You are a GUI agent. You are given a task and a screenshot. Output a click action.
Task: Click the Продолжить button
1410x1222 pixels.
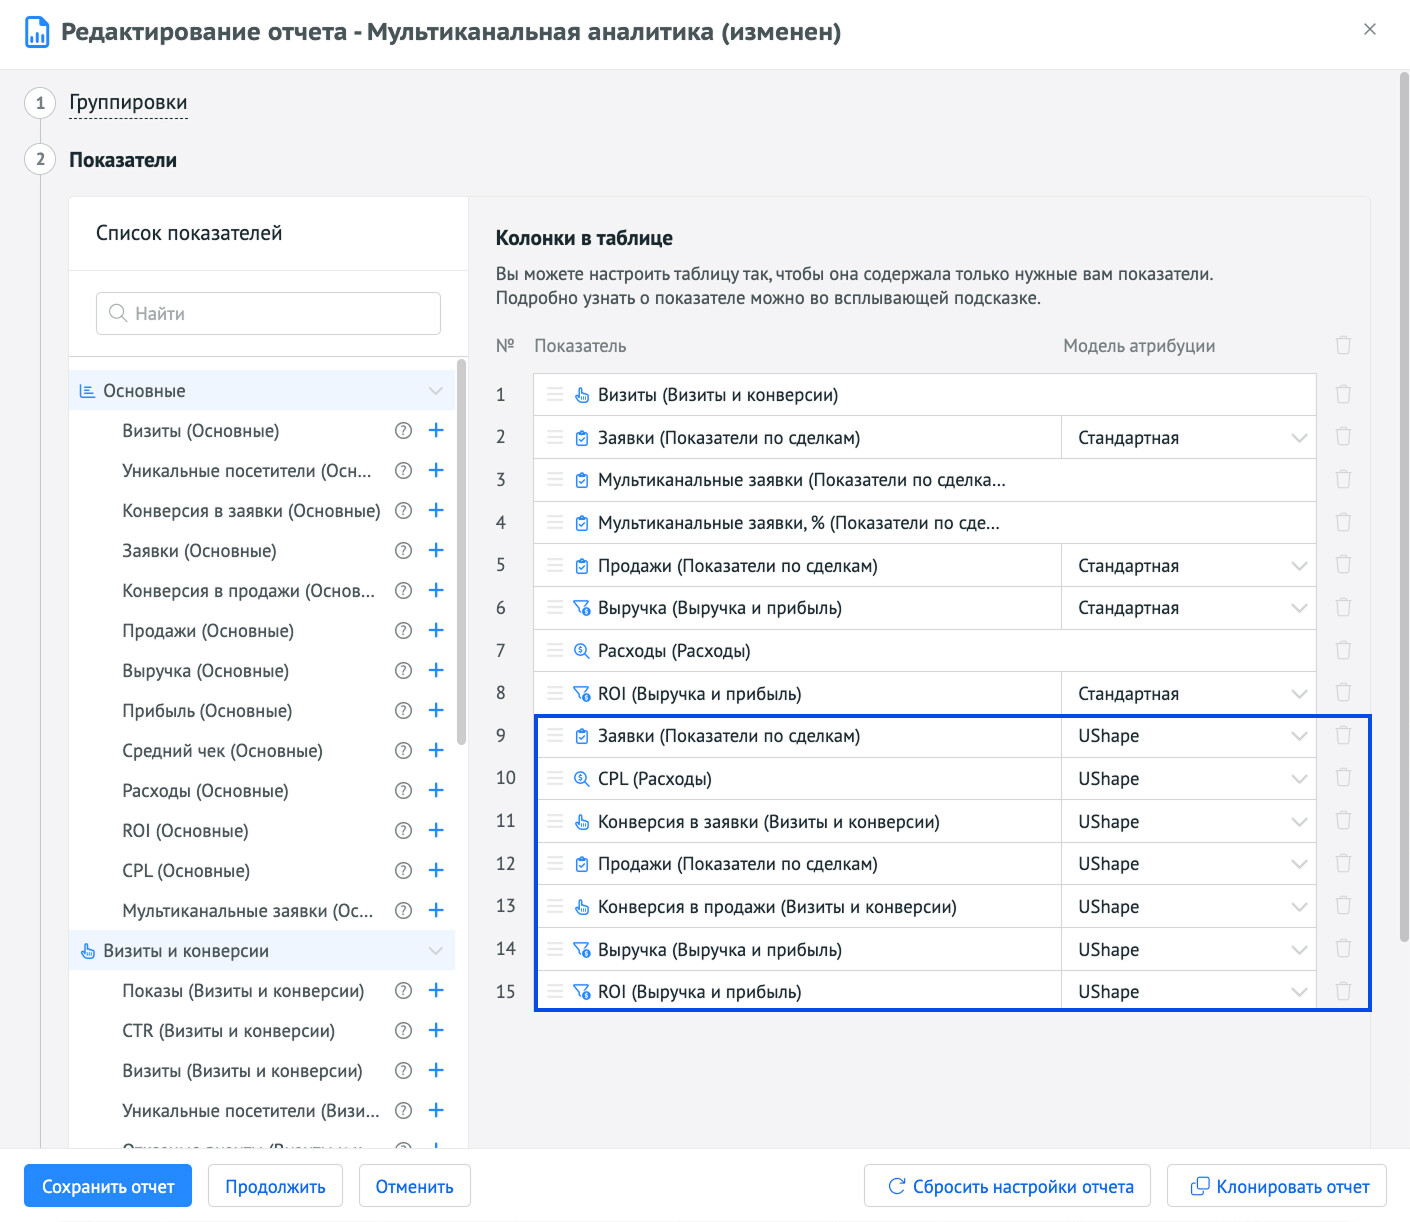coord(275,1186)
